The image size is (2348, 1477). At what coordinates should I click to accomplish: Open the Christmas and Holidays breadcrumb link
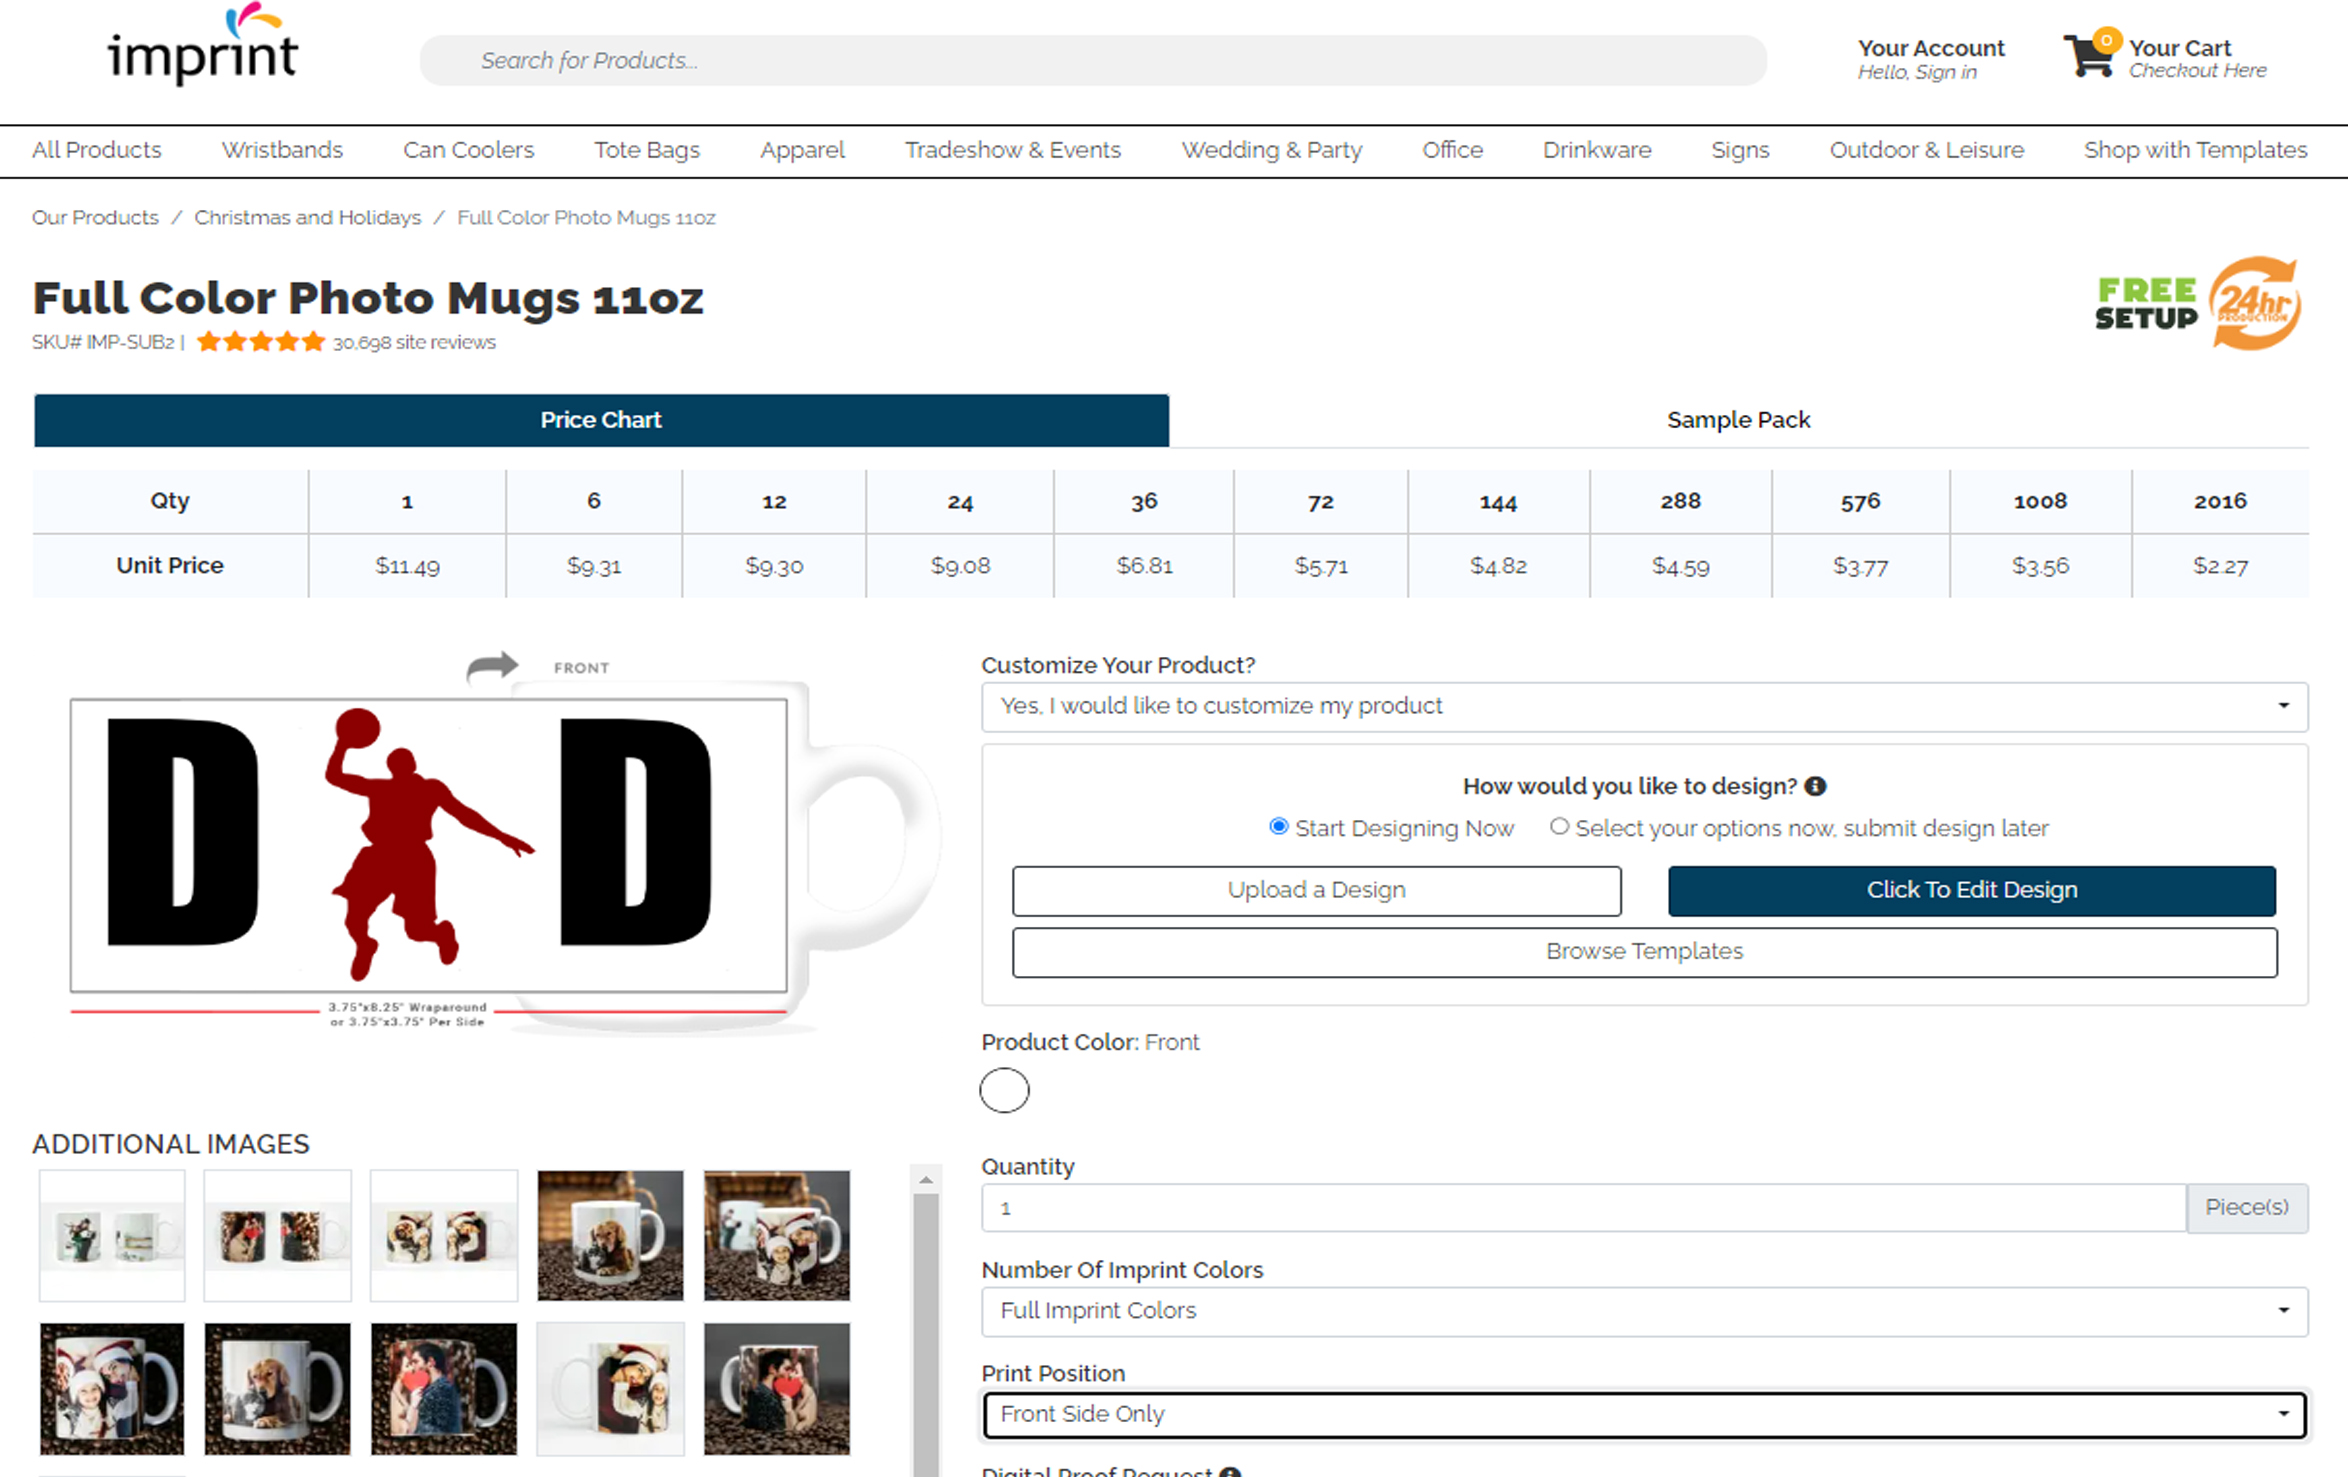point(307,217)
